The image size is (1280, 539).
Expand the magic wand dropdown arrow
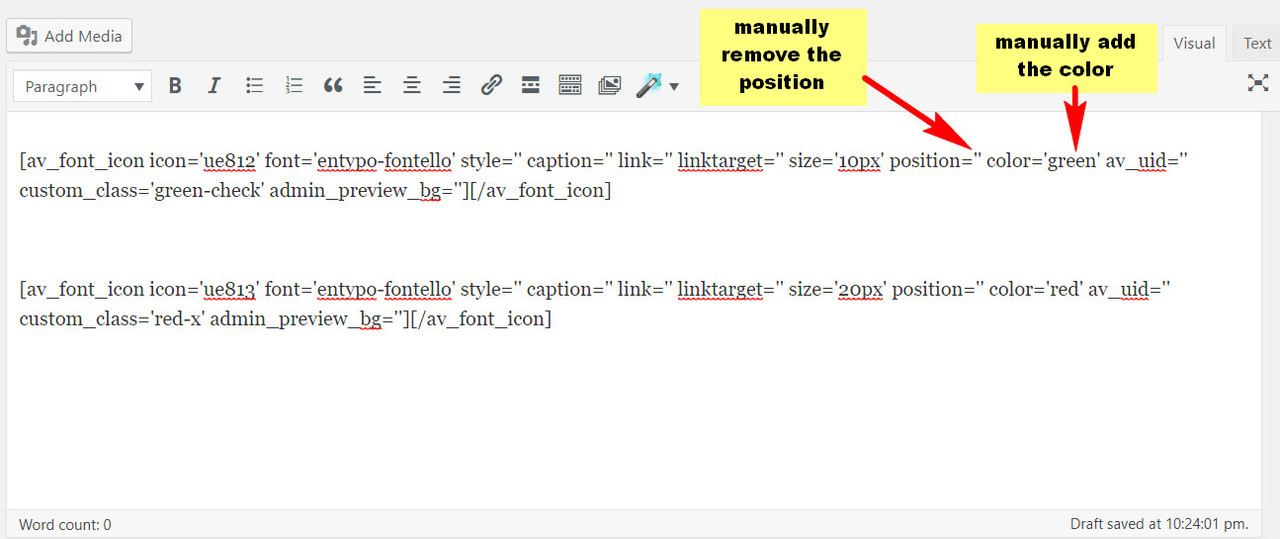pyautogui.click(x=675, y=87)
